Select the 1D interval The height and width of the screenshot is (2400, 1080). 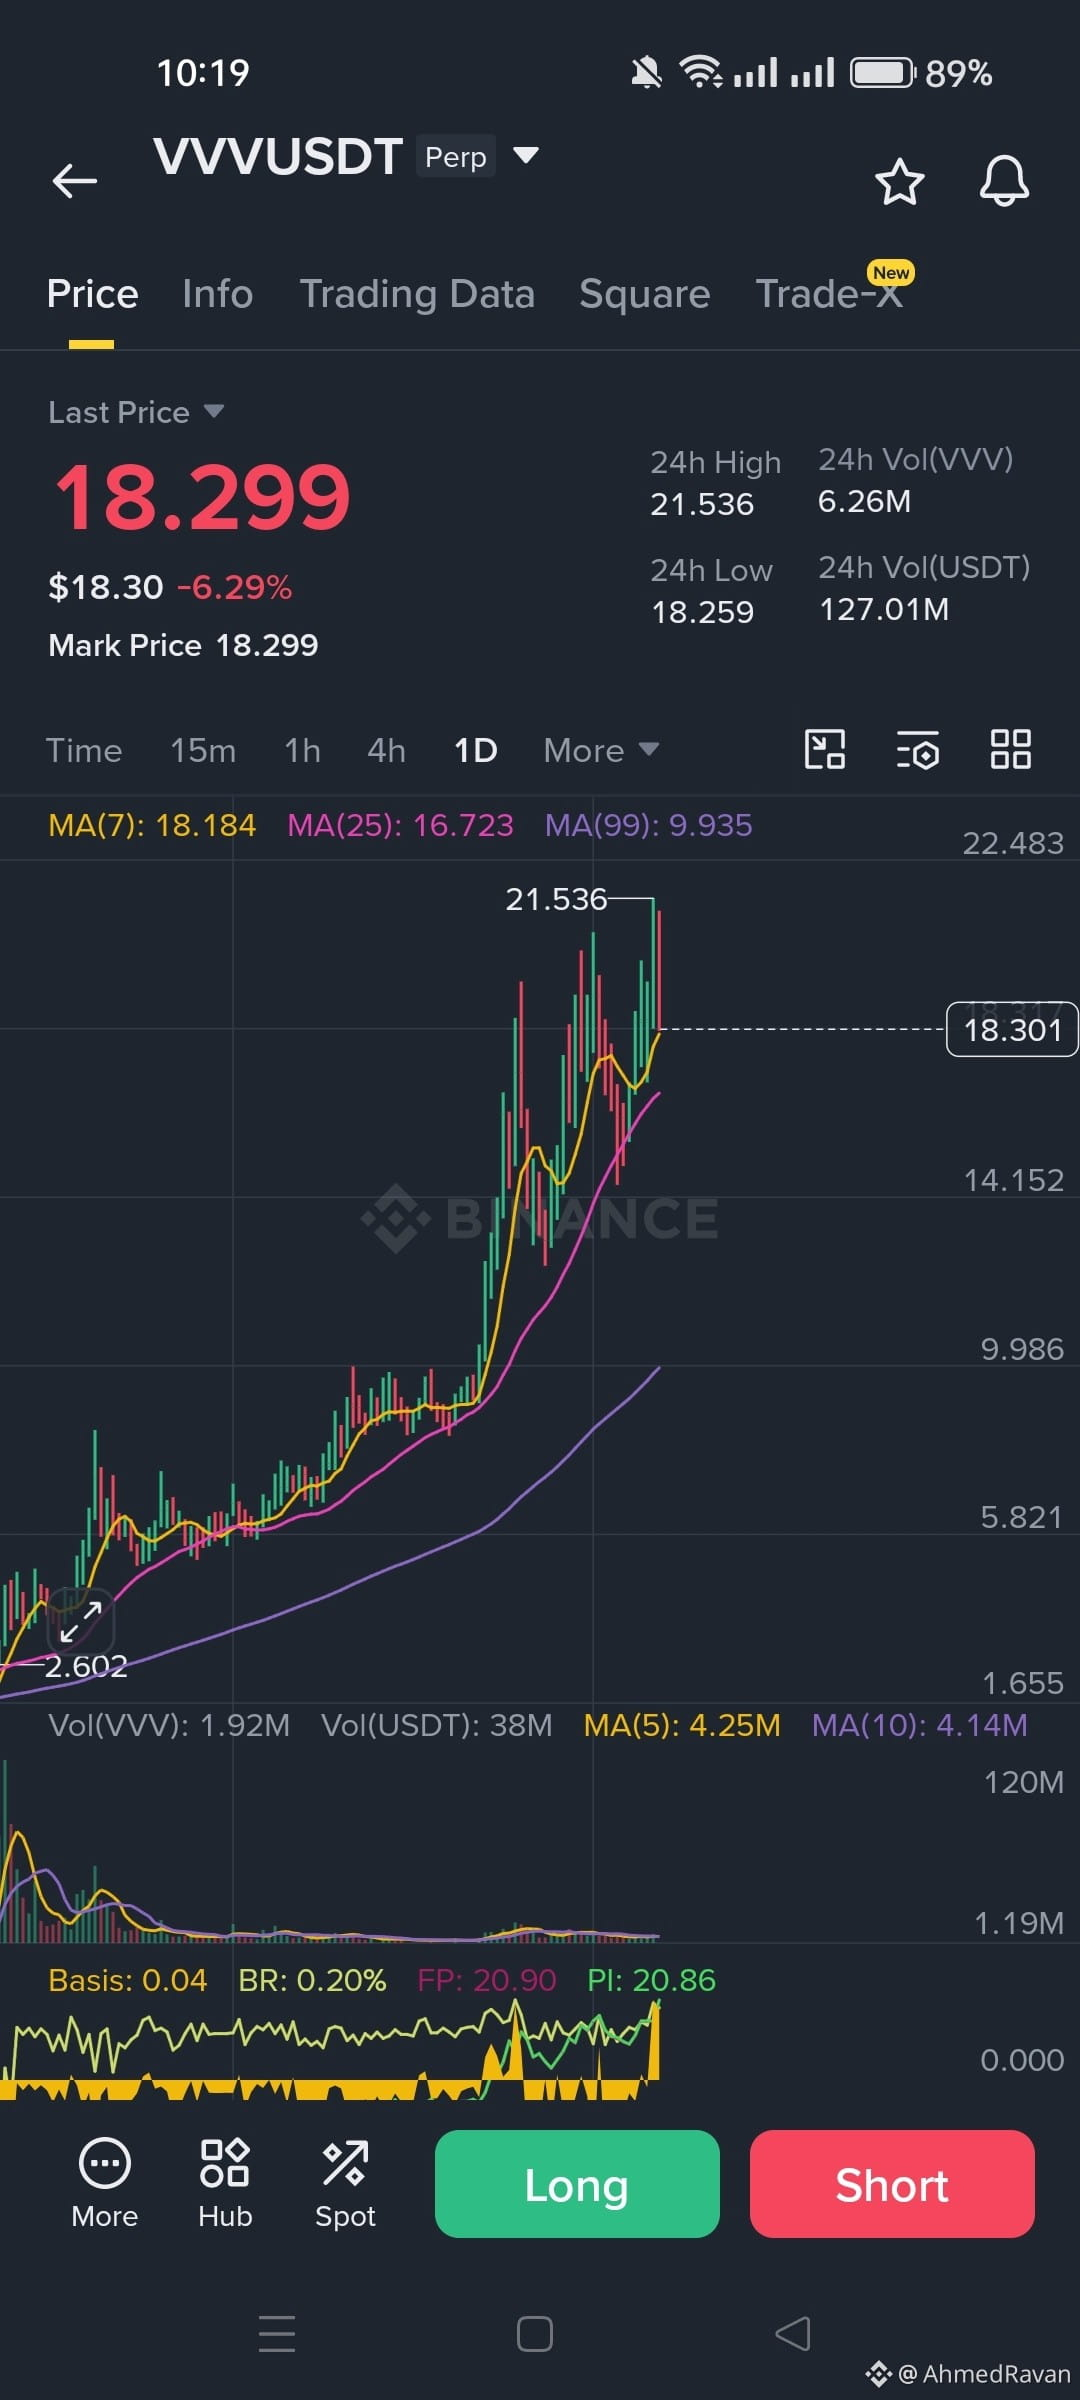click(x=475, y=750)
